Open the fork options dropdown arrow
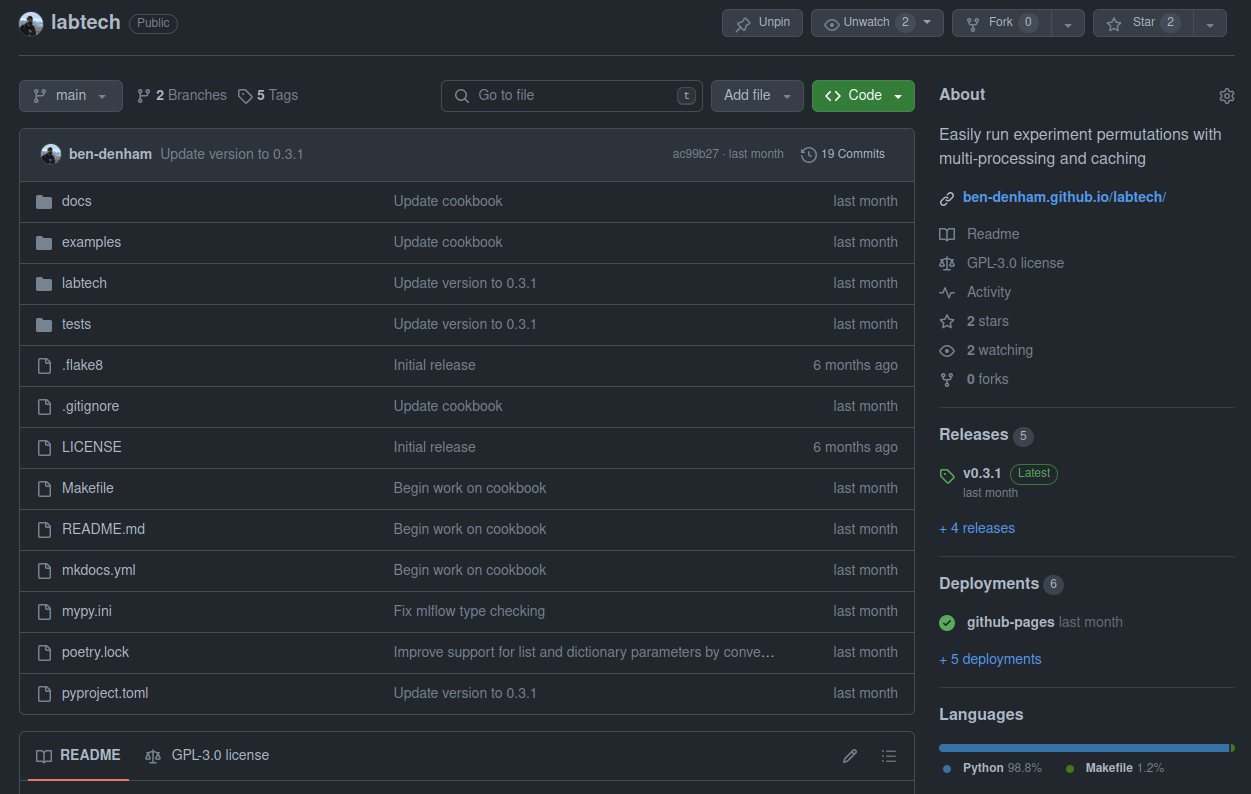The image size is (1251, 794). click(1068, 24)
